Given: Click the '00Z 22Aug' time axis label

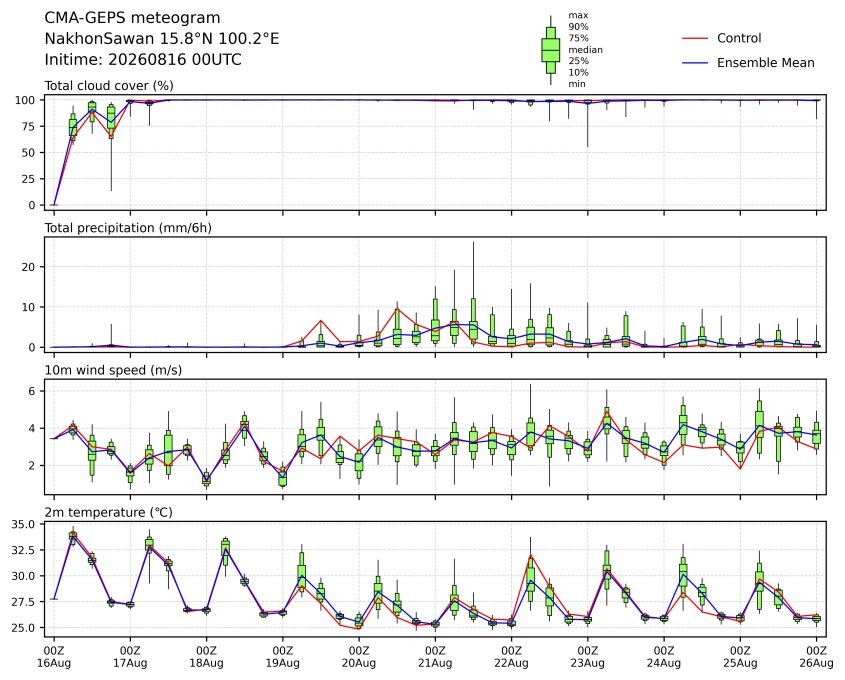Looking at the screenshot, I should tap(511, 657).
